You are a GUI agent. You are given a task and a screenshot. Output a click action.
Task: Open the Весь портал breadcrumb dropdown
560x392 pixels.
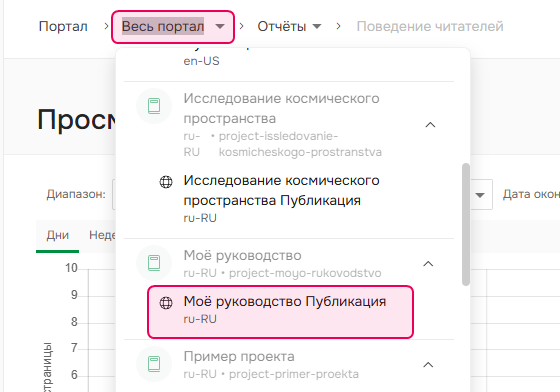(173, 27)
